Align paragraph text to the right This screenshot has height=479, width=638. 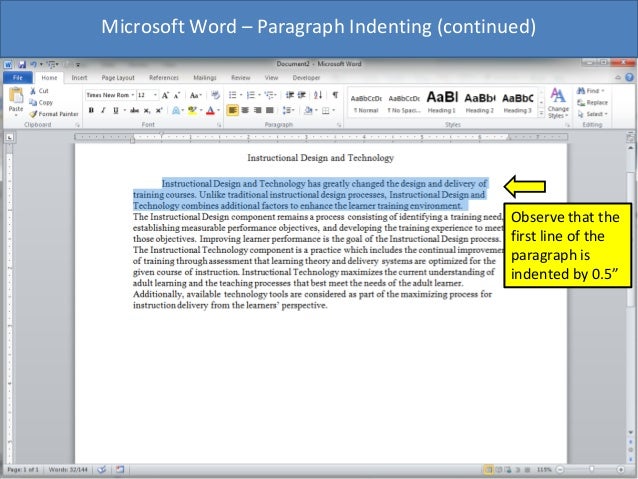coord(257,110)
